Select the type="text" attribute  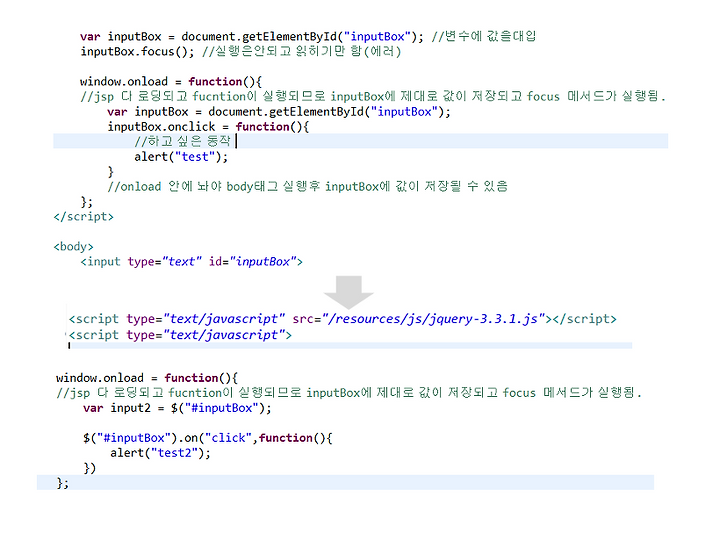coord(164,262)
